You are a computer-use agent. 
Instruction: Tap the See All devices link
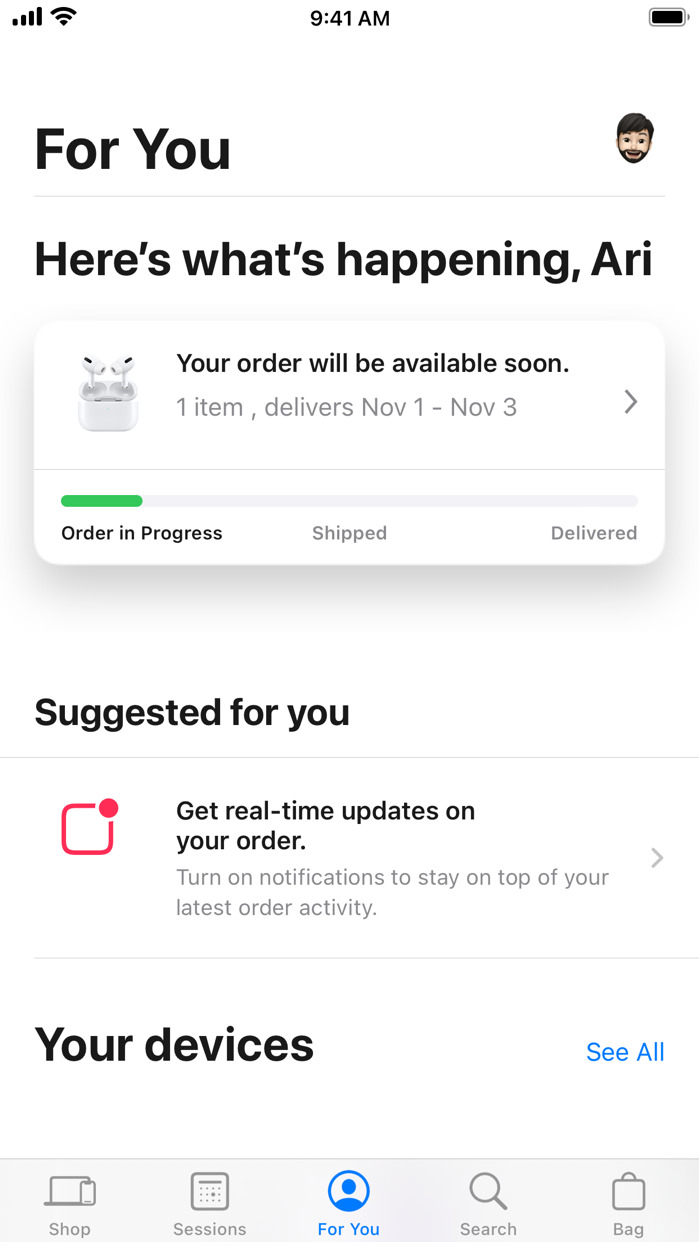pos(625,1052)
